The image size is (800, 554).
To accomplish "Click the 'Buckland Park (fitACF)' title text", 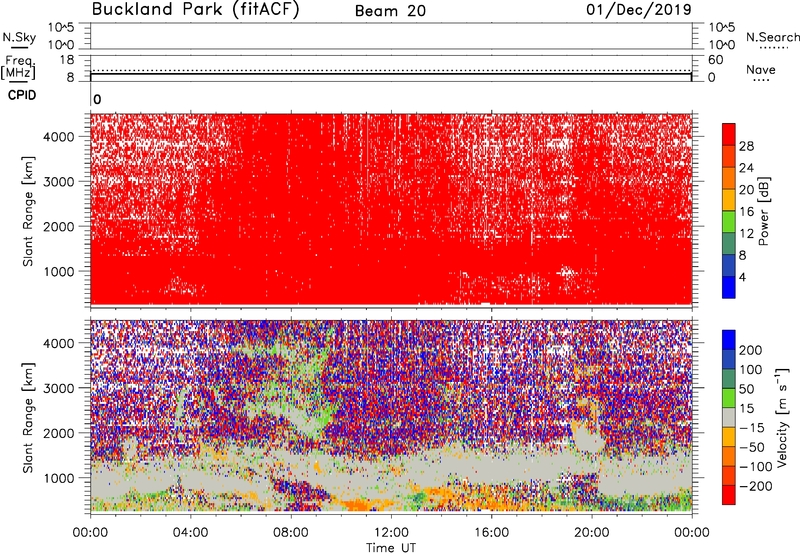I will tap(195, 10).
